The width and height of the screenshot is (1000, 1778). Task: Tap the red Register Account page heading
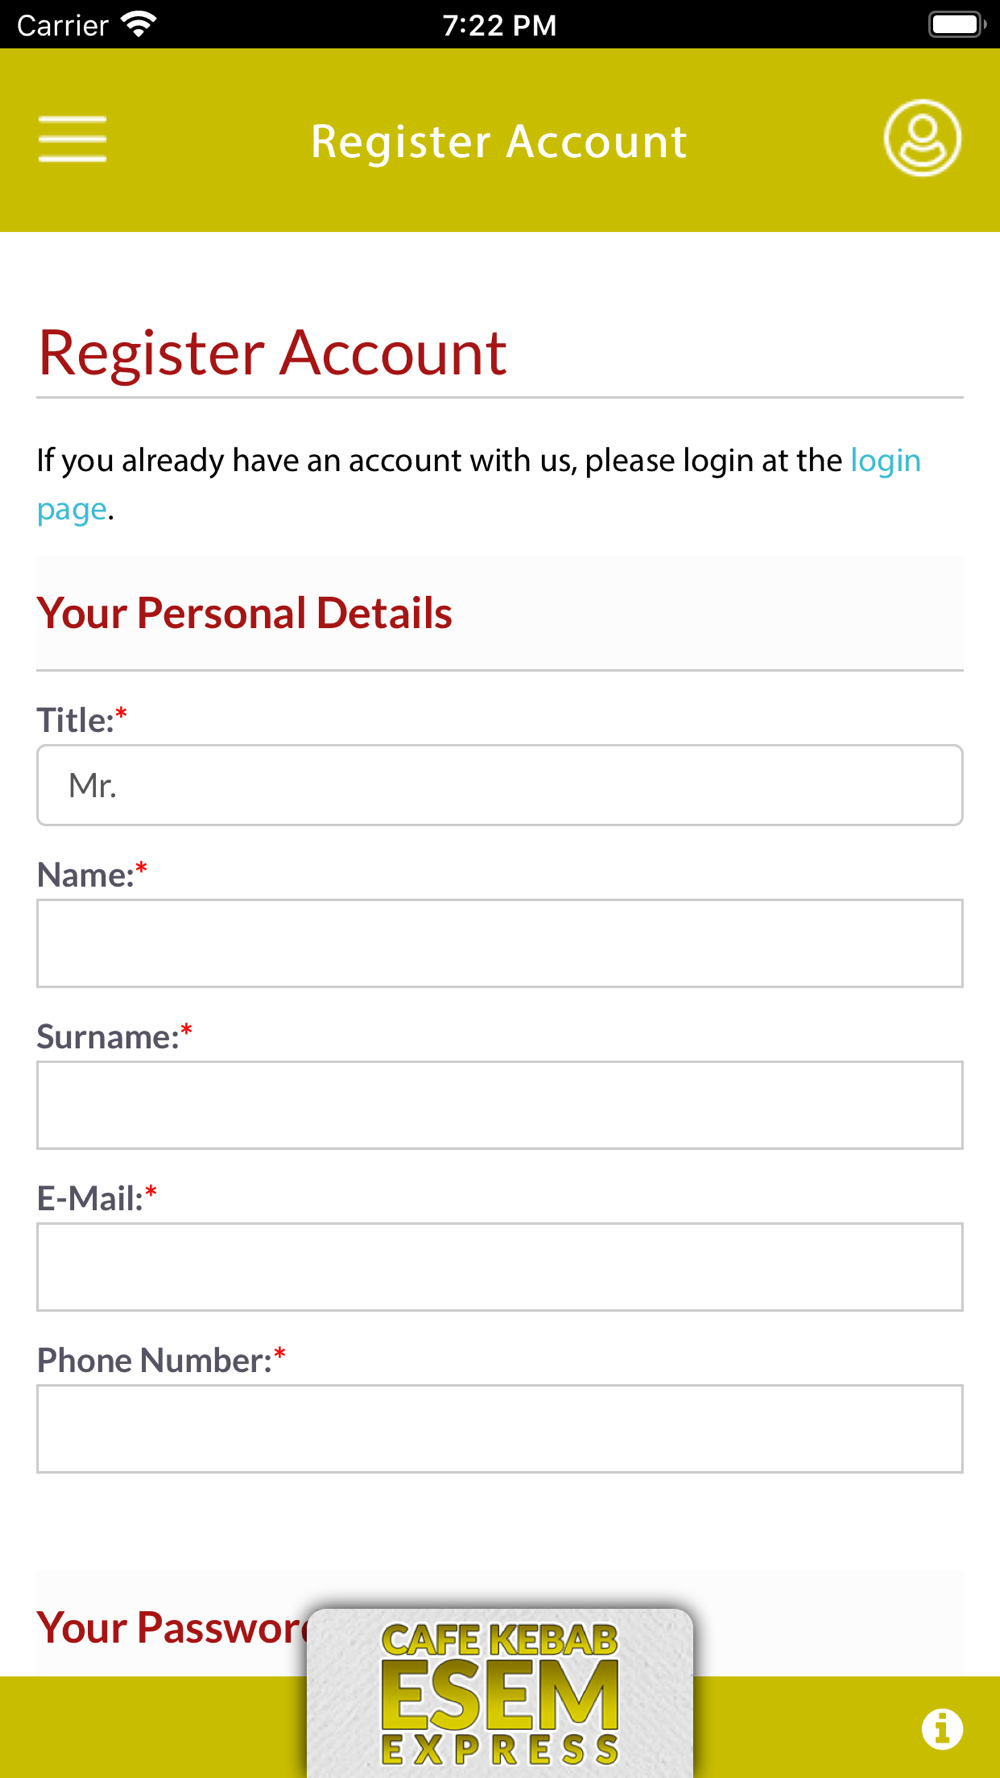272,353
